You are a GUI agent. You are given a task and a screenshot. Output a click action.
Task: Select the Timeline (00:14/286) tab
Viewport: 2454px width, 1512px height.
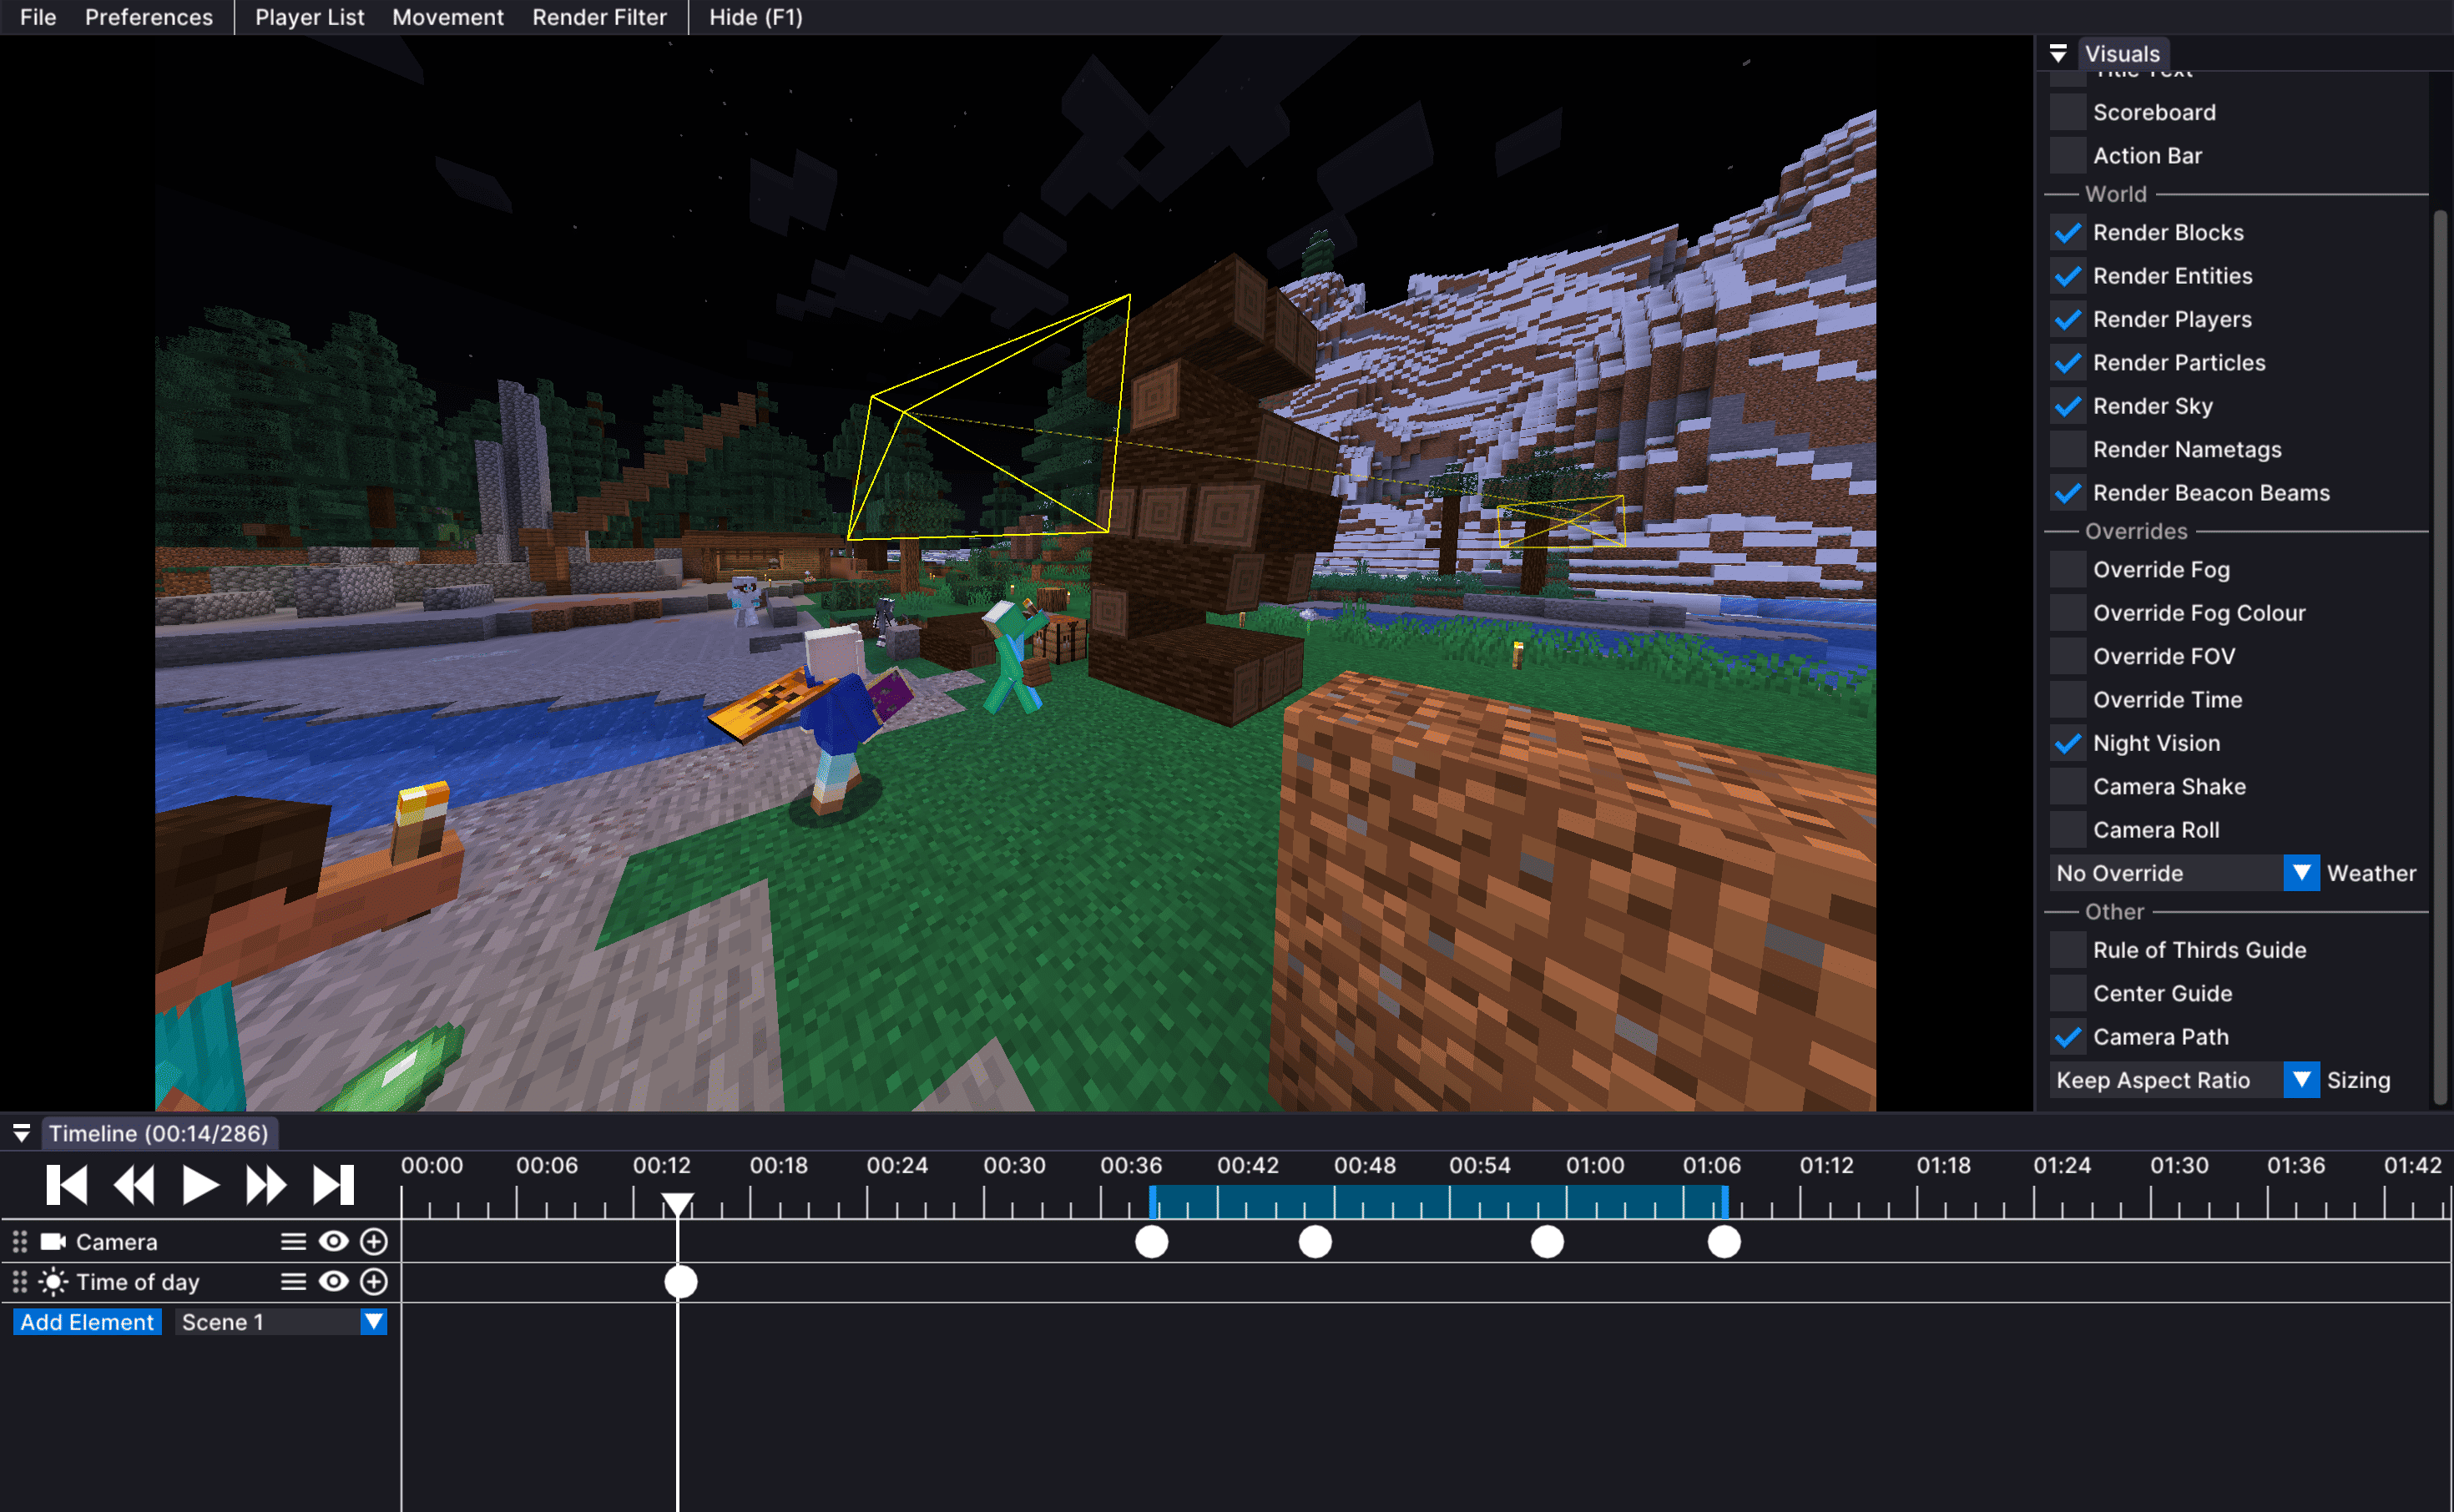tap(159, 1133)
